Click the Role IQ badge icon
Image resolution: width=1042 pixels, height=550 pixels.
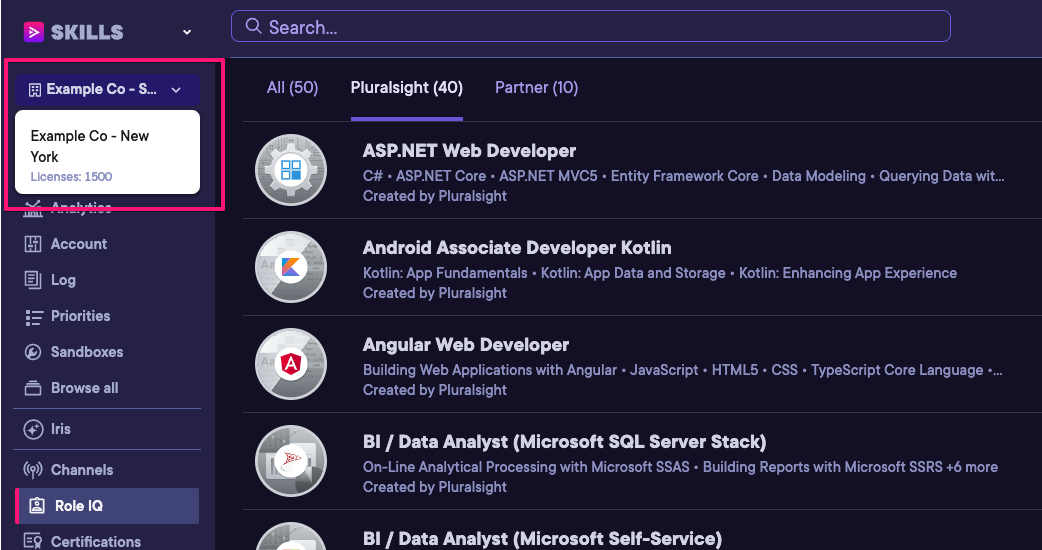36,506
